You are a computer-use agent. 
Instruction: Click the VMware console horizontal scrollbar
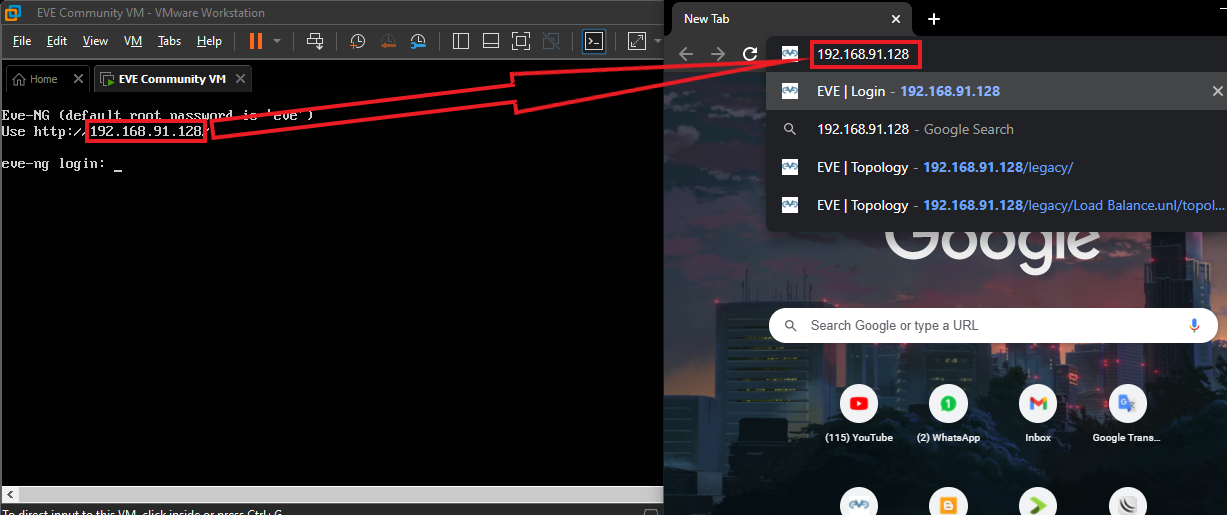point(331,494)
